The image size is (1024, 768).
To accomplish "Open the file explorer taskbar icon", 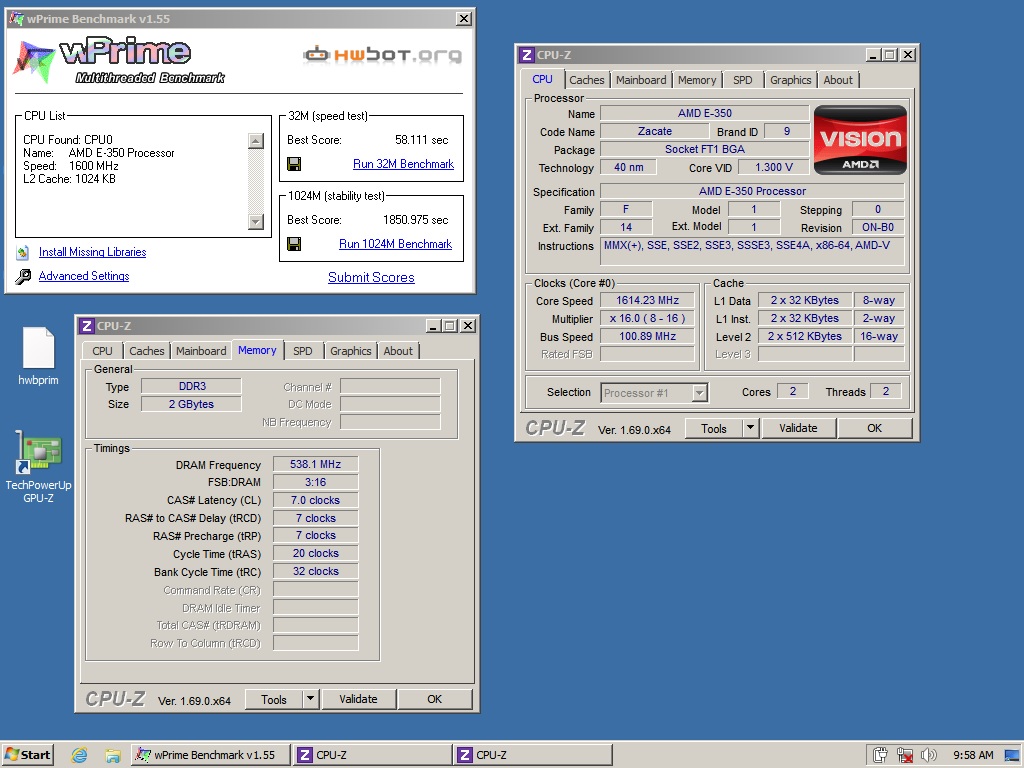I will pyautogui.click(x=112, y=756).
